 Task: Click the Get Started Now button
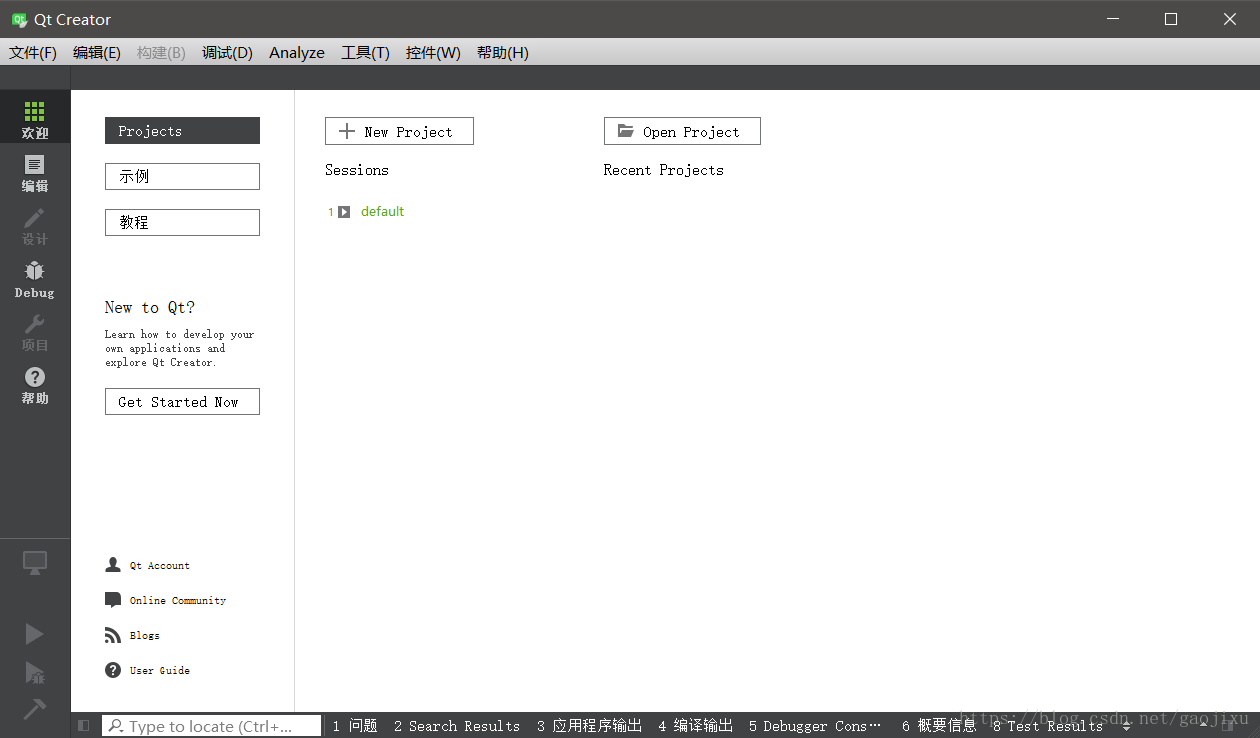click(182, 401)
